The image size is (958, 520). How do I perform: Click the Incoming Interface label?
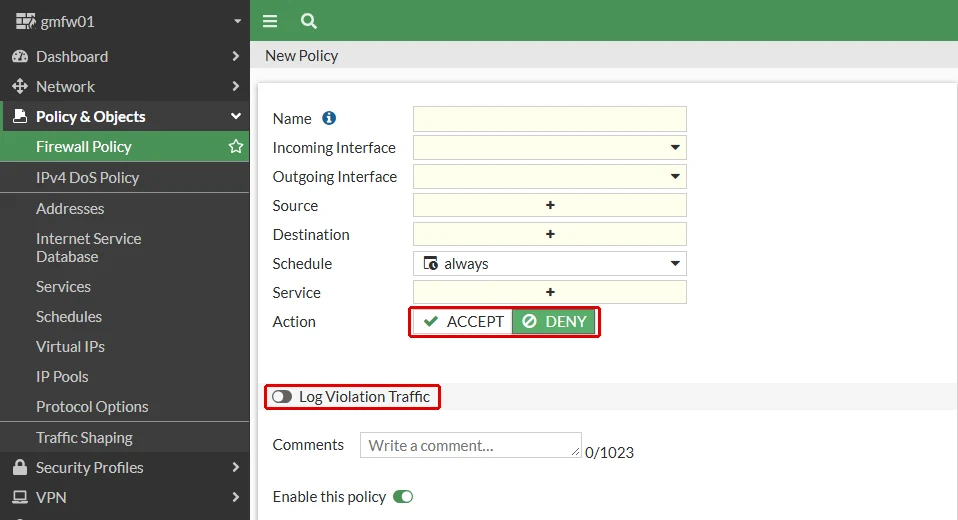click(334, 147)
